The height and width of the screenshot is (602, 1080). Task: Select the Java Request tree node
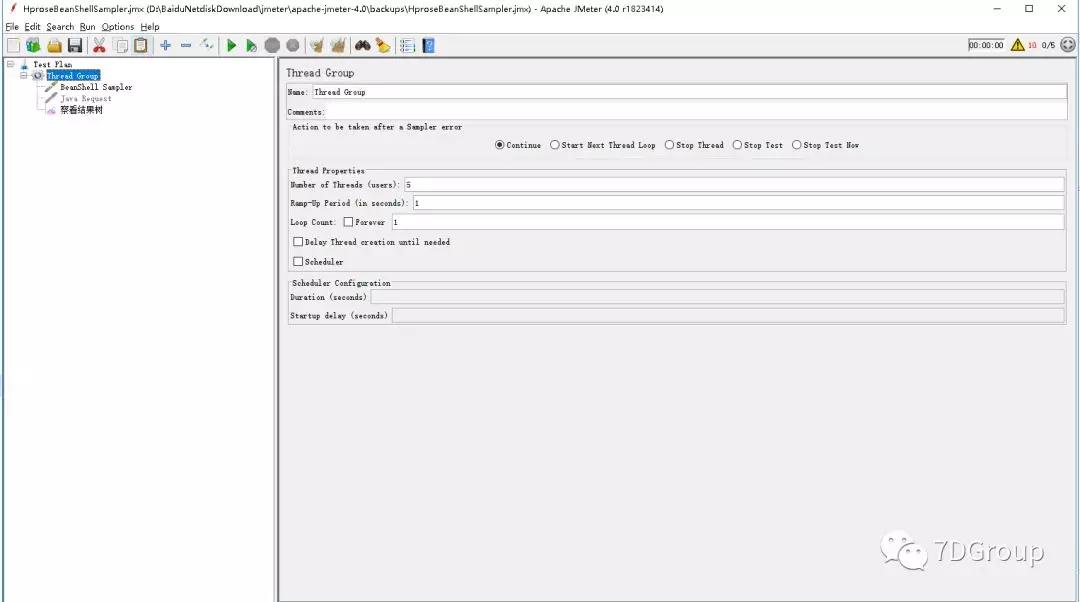pyautogui.click(x=85, y=98)
